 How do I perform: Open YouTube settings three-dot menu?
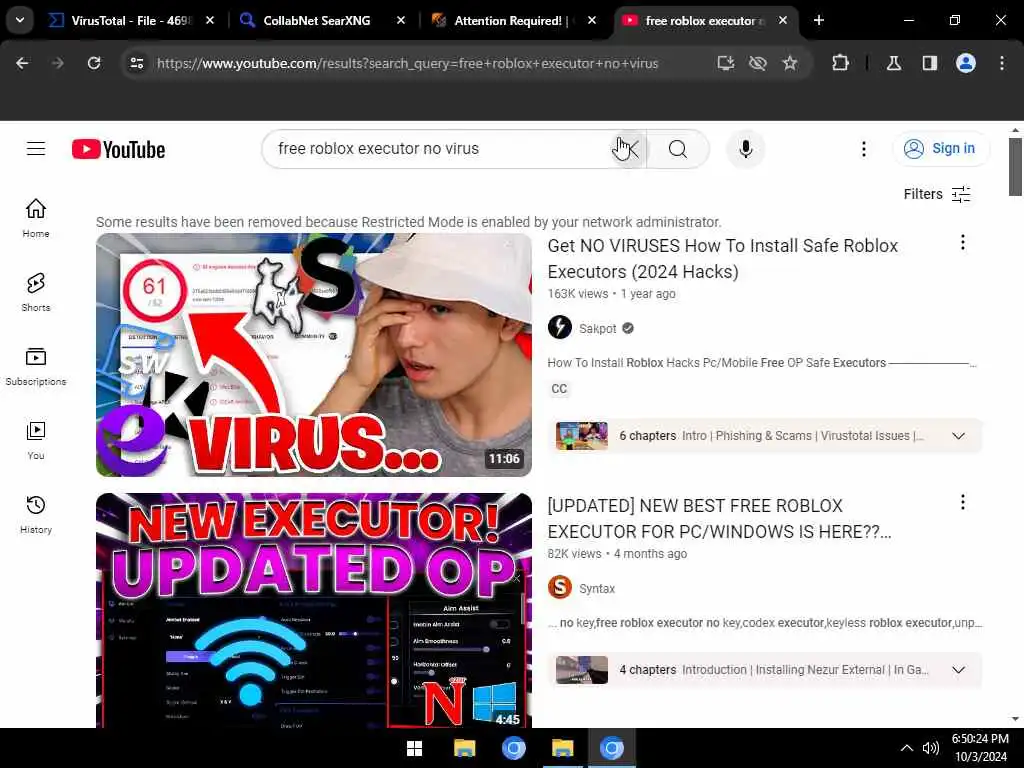864,149
